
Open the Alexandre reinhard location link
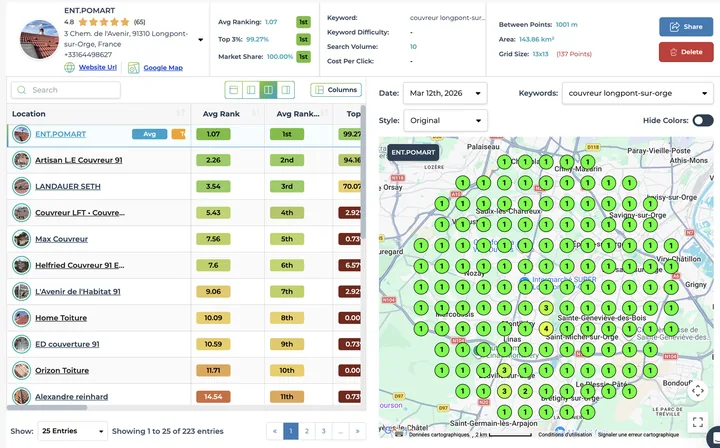click(72, 397)
